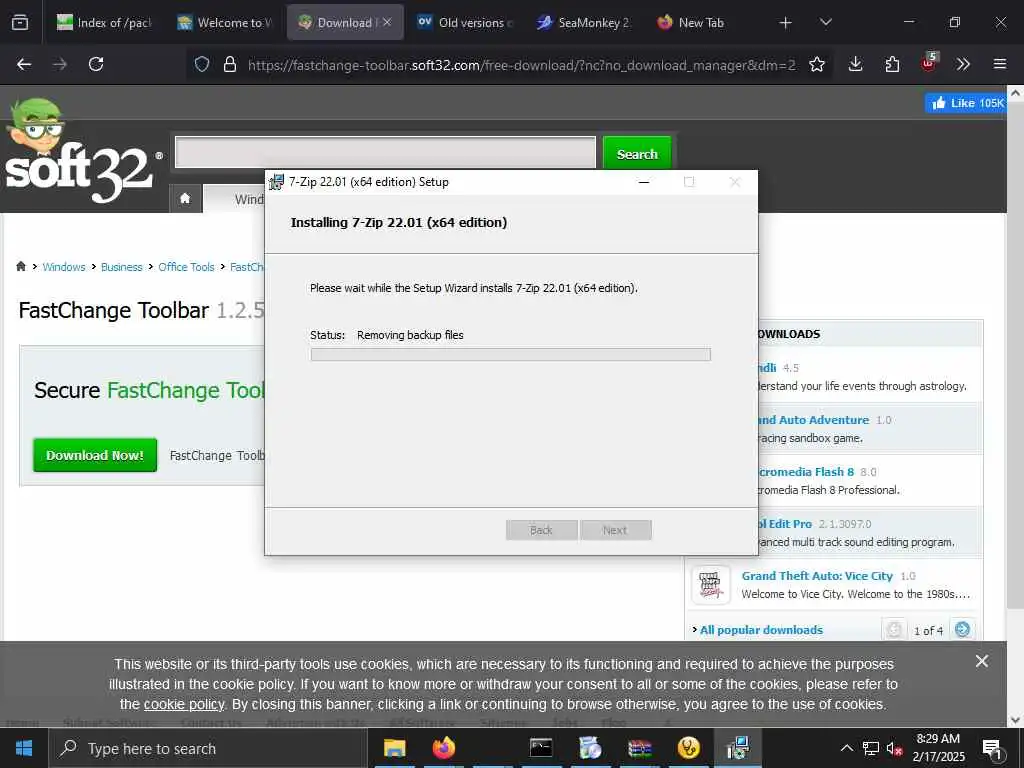
Task: Open the Windows Start menu
Action: [24, 748]
